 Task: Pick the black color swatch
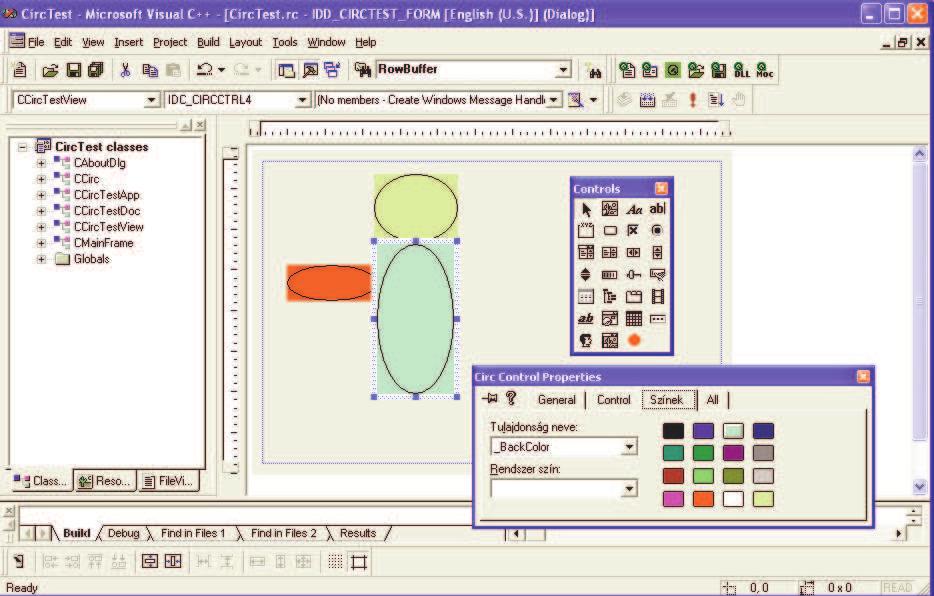[673, 430]
